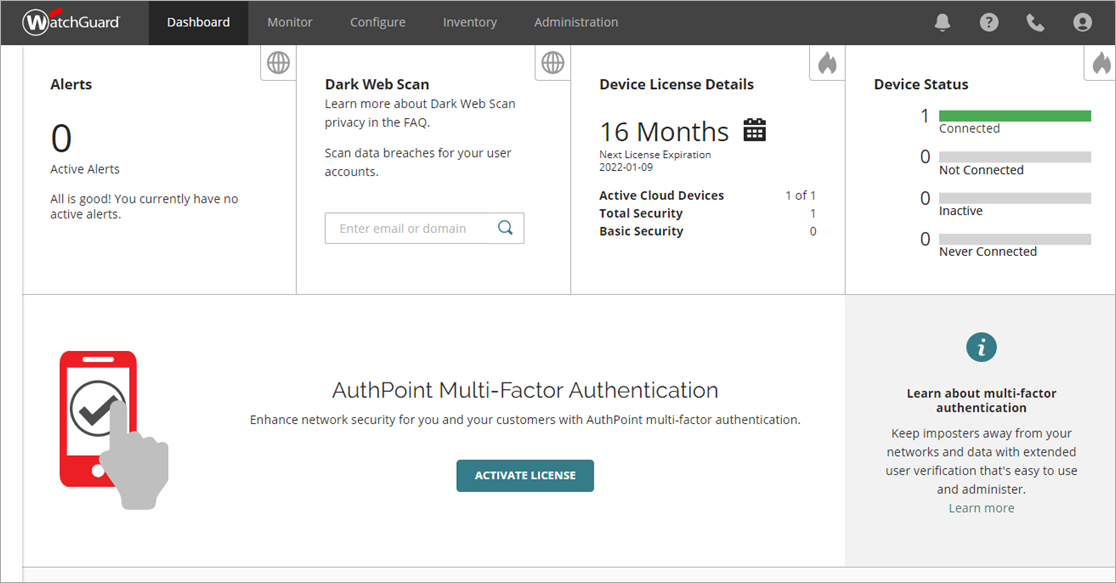Click the help question mark icon

pos(988,21)
